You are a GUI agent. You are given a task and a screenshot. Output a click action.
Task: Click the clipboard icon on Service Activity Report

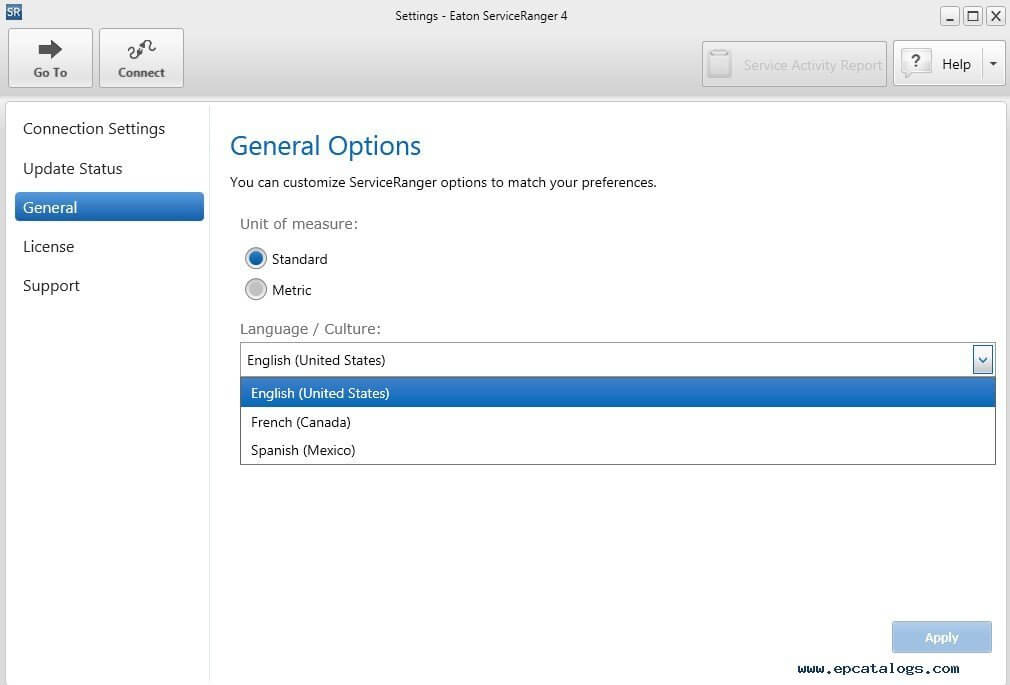click(x=720, y=63)
